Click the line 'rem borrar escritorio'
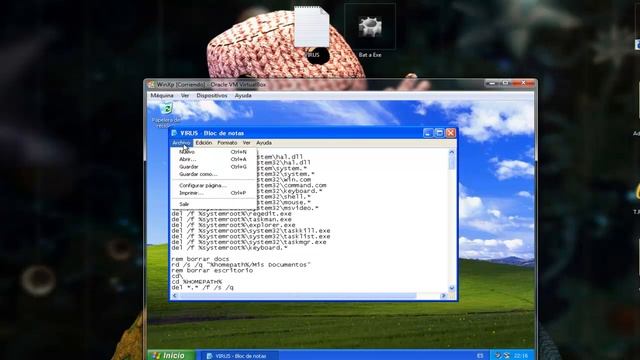Viewport: 640px width, 360px height. point(212,270)
